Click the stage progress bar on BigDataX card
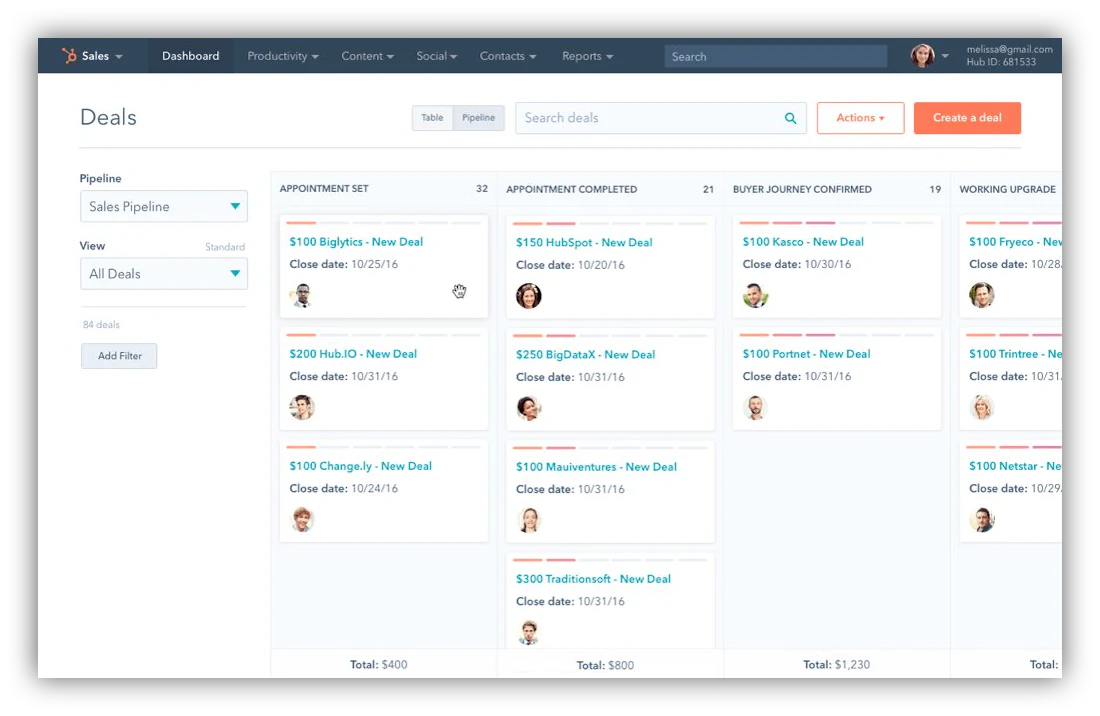1100x716 pixels. tap(610, 336)
